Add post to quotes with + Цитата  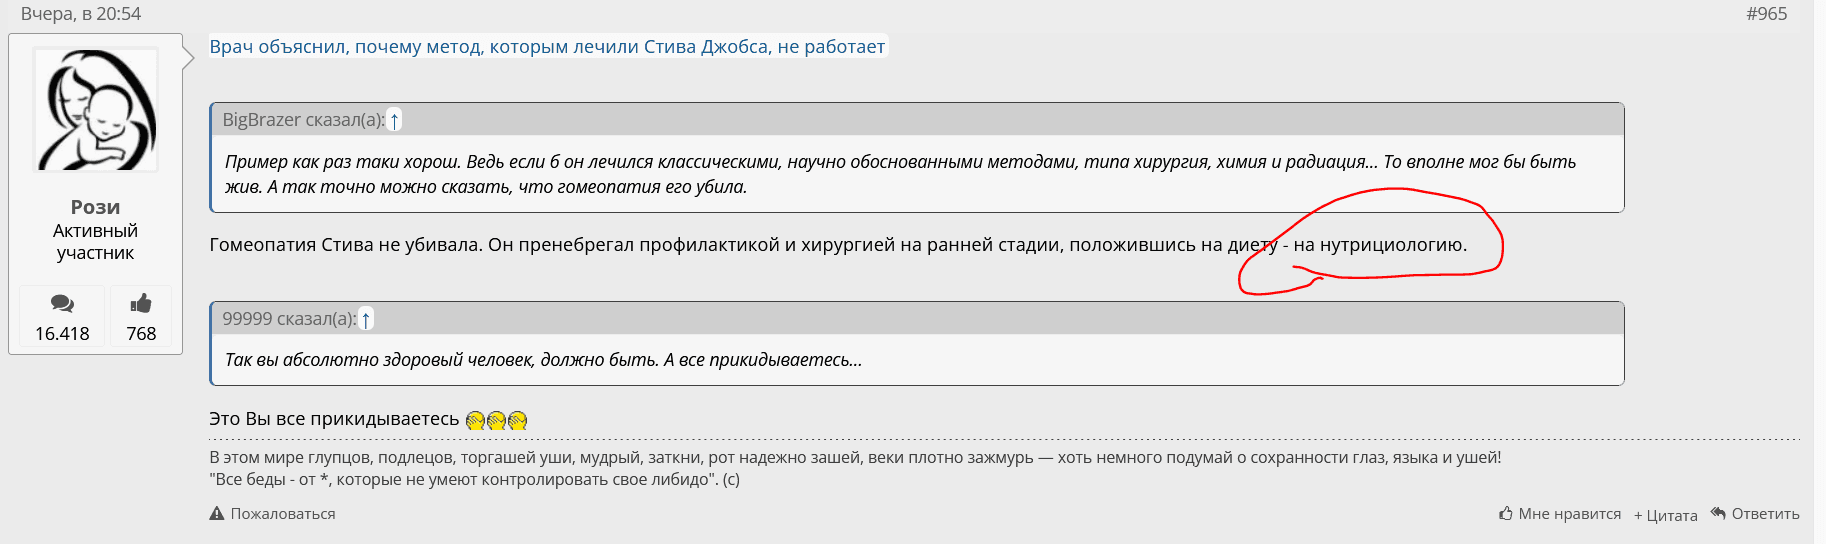click(1666, 515)
